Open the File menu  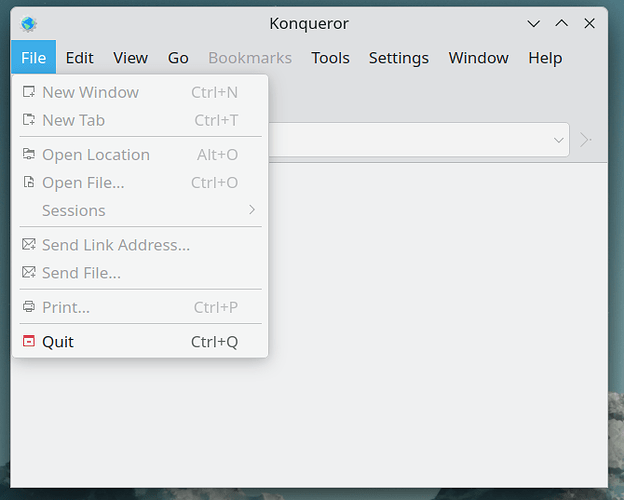[x=33, y=57]
